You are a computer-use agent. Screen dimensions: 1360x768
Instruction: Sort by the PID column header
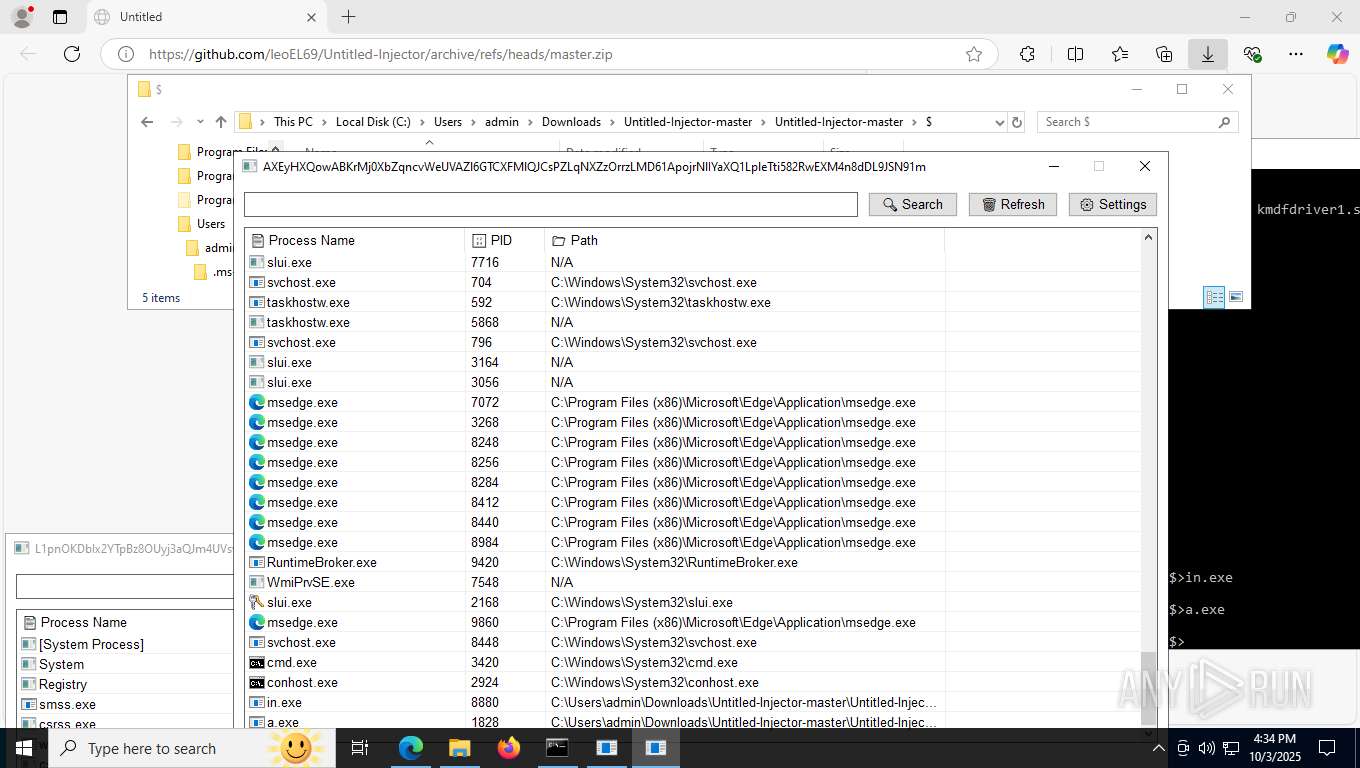tap(505, 240)
